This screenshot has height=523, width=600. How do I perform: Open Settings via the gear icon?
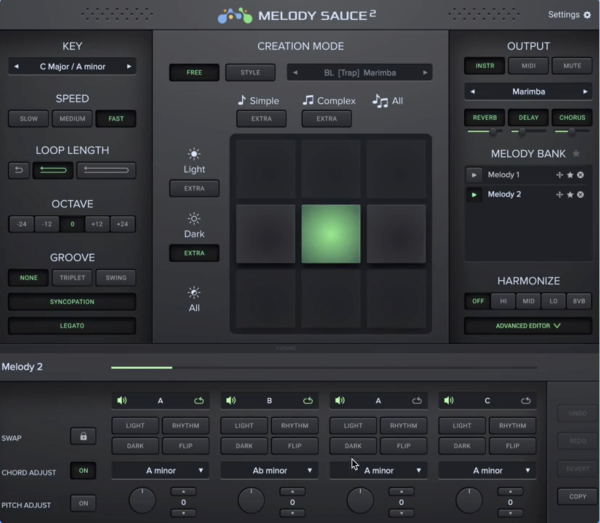587,15
